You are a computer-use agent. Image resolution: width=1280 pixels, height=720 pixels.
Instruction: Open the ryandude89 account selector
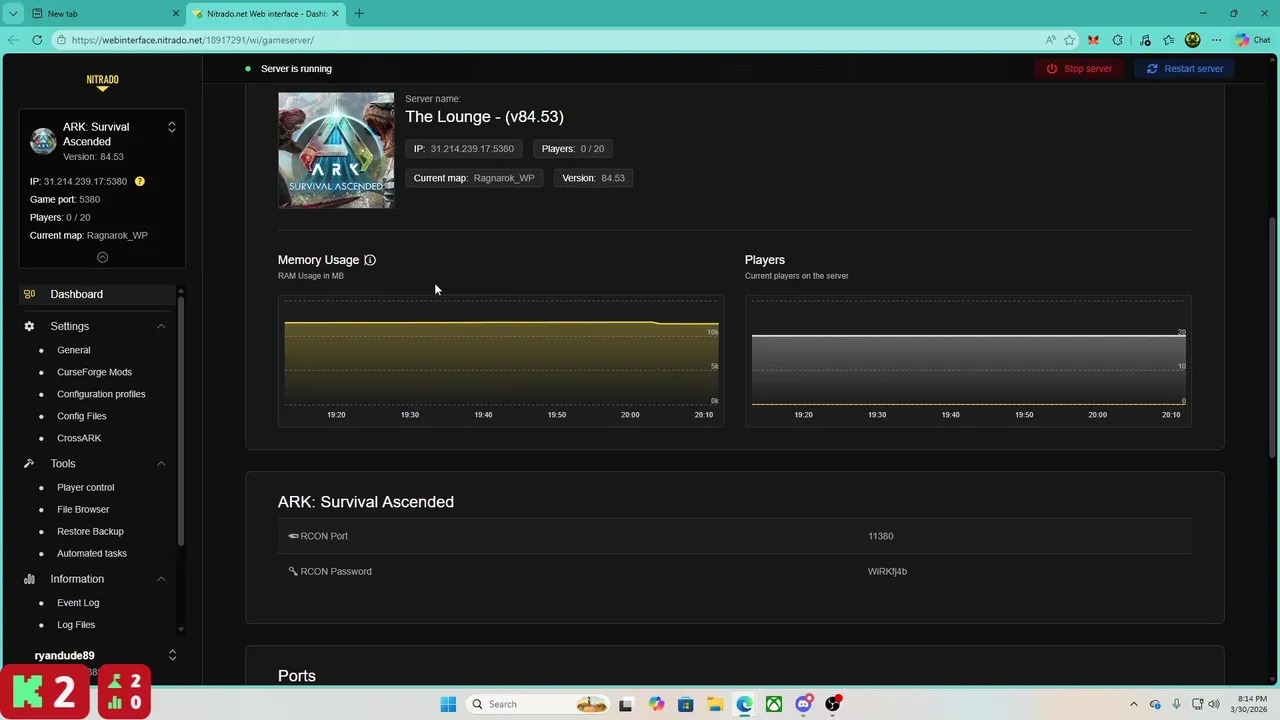pyautogui.click(x=172, y=655)
